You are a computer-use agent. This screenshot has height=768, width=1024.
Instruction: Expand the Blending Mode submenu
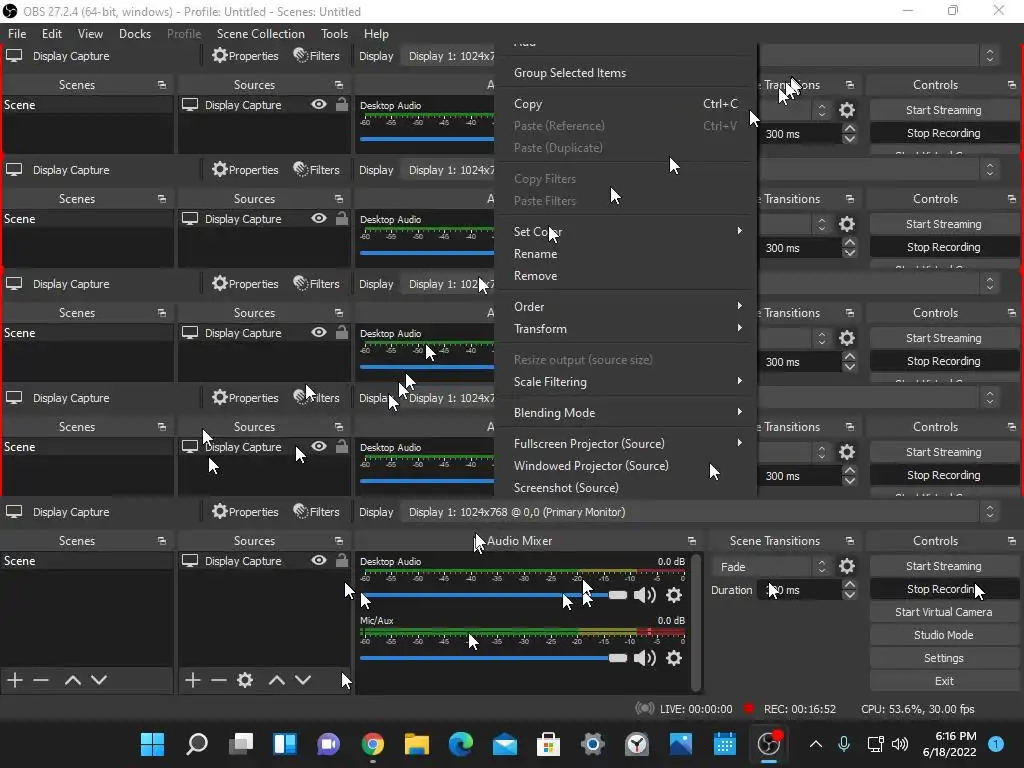click(626, 413)
